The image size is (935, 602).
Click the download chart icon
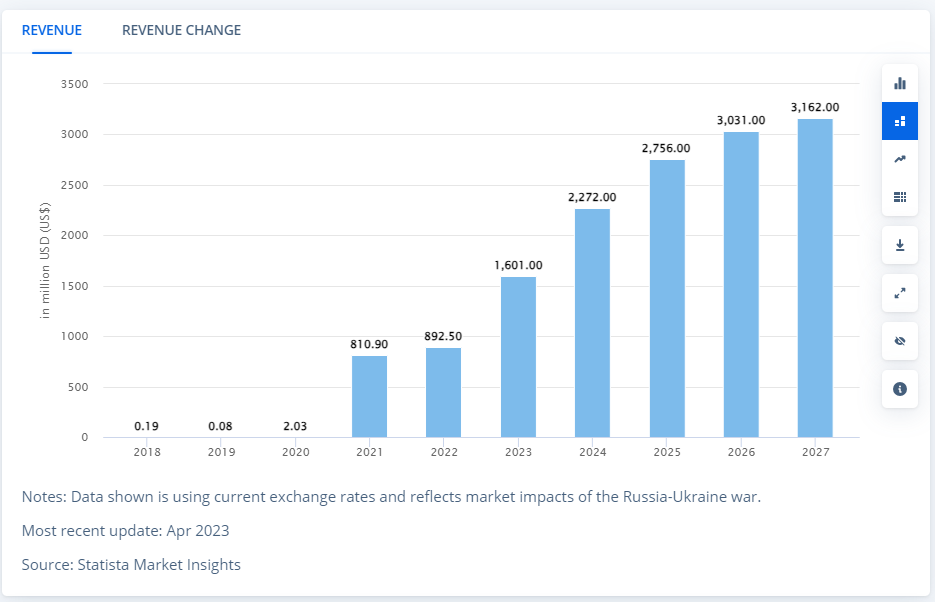(x=900, y=245)
